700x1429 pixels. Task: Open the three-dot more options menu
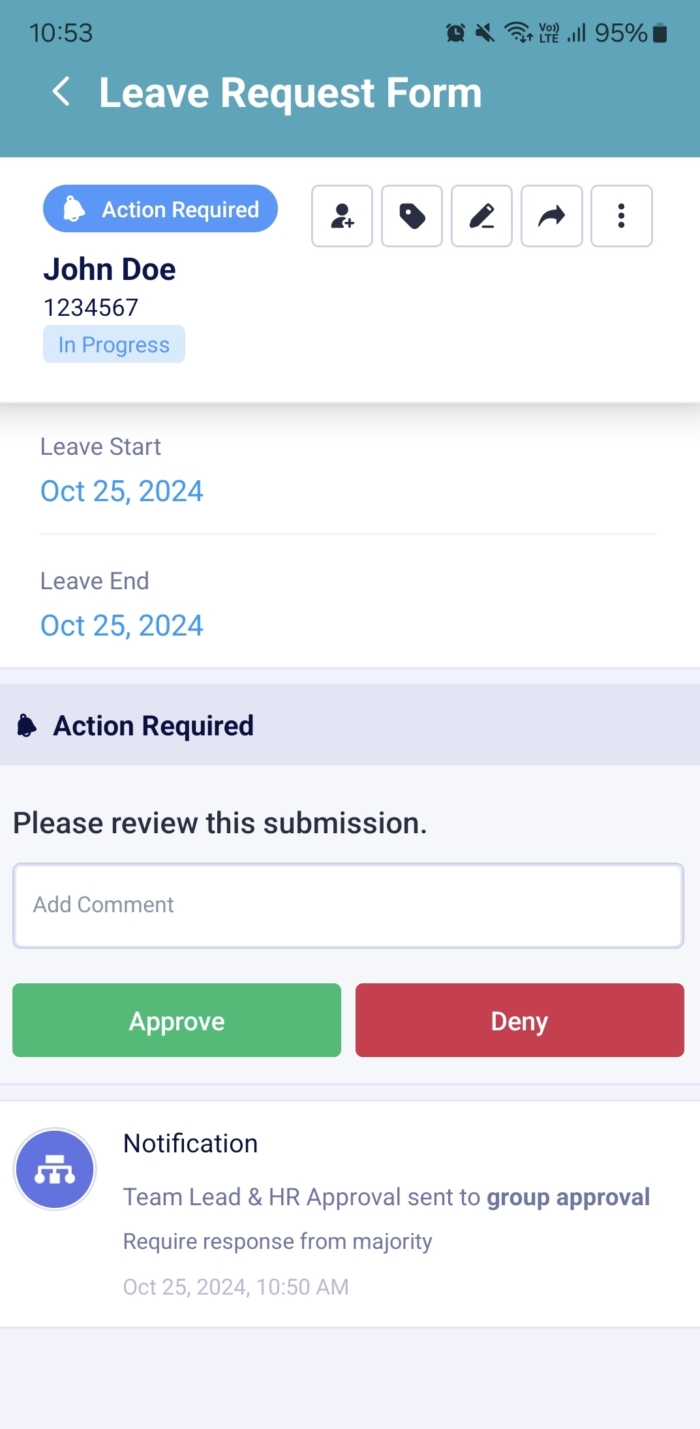tap(622, 216)
